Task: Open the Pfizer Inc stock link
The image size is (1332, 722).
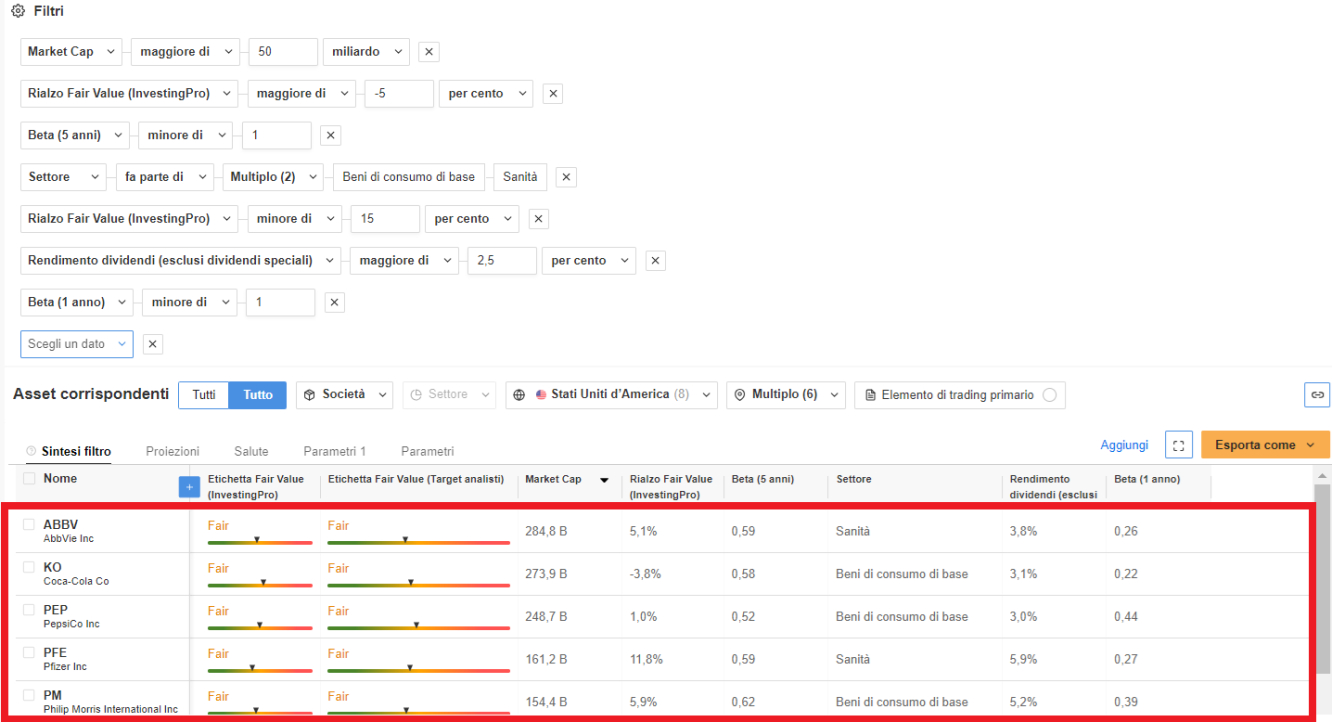Action: [x=65, y=667]
